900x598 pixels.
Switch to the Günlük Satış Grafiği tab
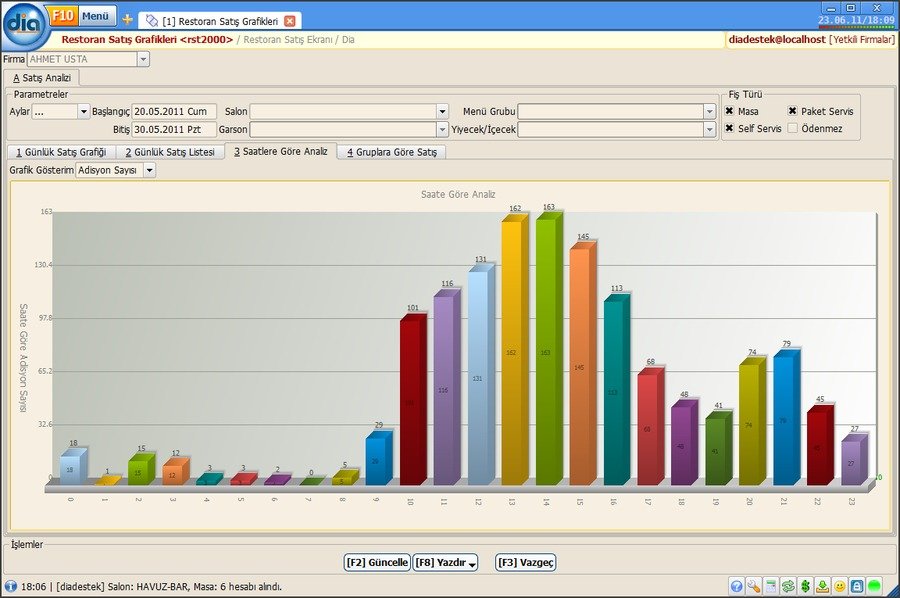point(61,152)
